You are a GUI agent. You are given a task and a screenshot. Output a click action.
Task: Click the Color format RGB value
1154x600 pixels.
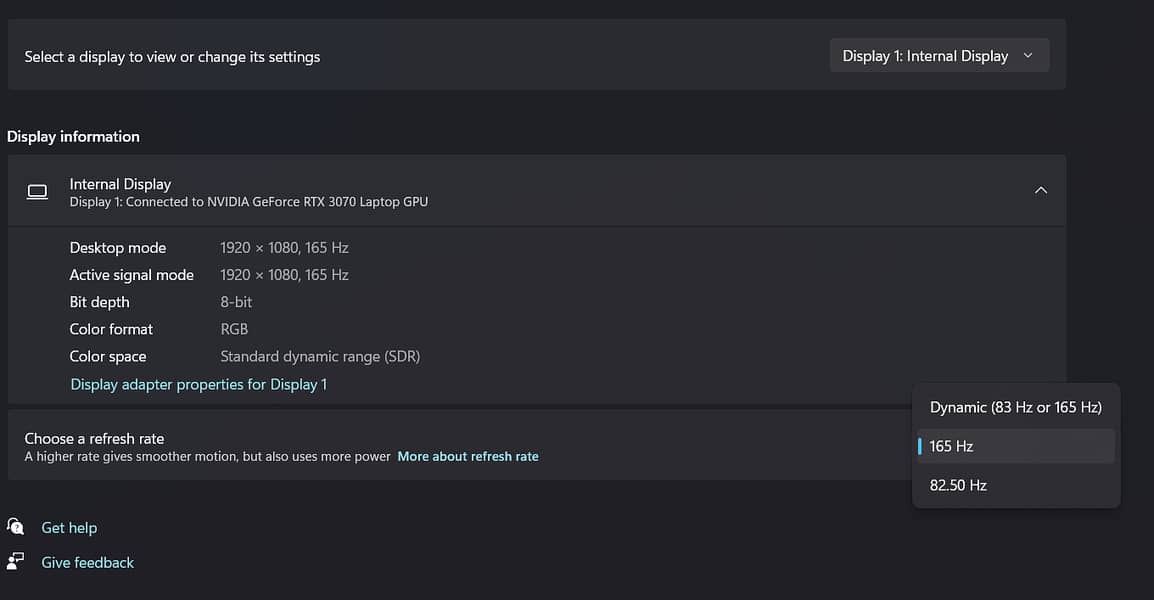pos(234,329)
